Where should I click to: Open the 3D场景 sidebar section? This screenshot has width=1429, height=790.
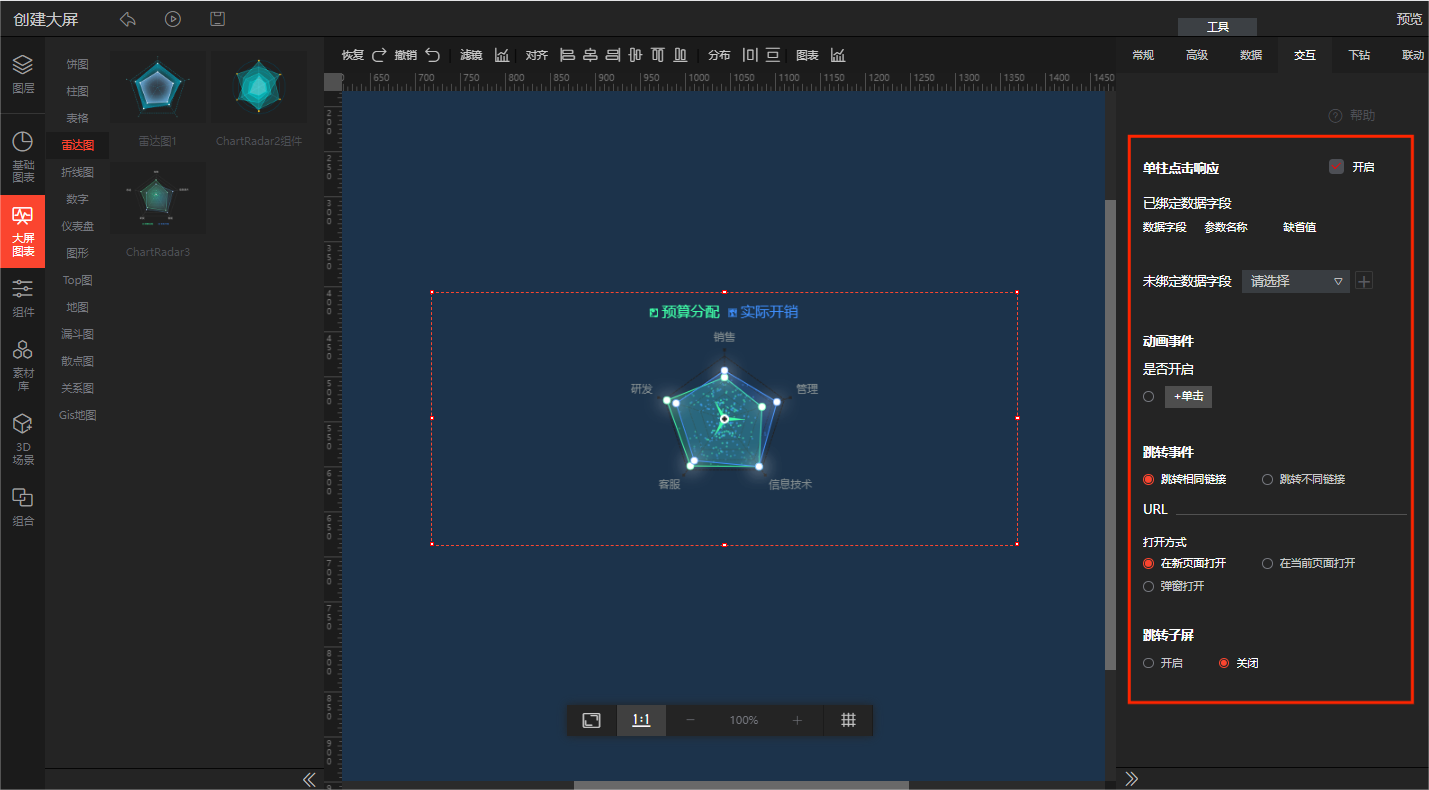[x=22, y=439]
